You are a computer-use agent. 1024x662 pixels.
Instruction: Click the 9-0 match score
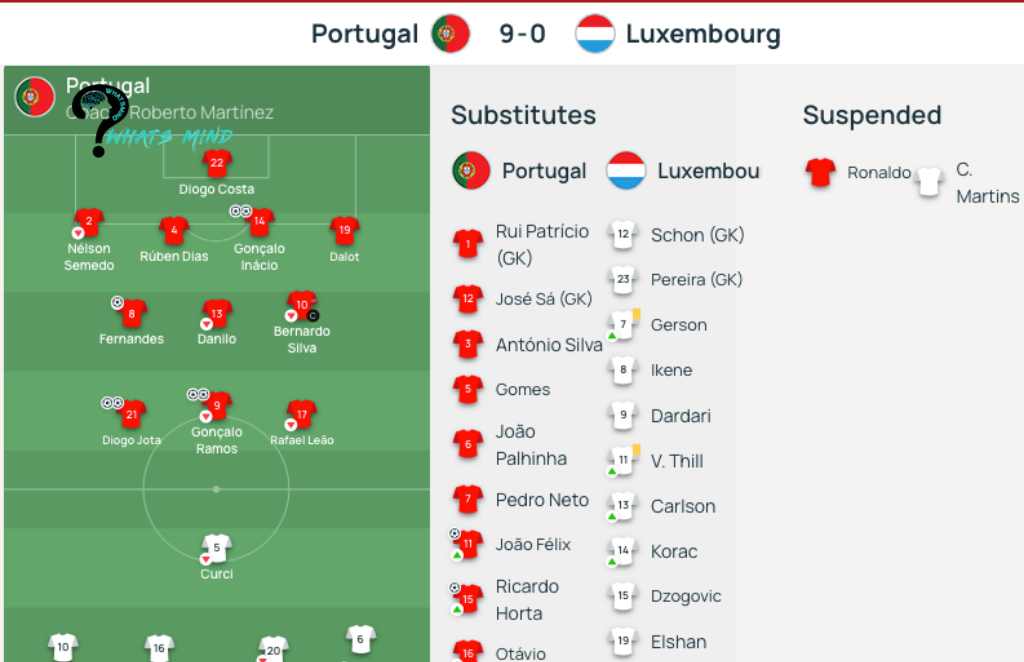(x=522, y=34)
